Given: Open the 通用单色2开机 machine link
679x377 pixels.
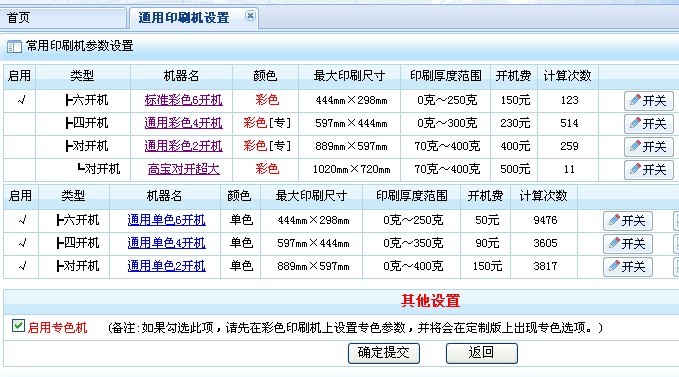Looking at the screenshot, I should coord(167,266).
